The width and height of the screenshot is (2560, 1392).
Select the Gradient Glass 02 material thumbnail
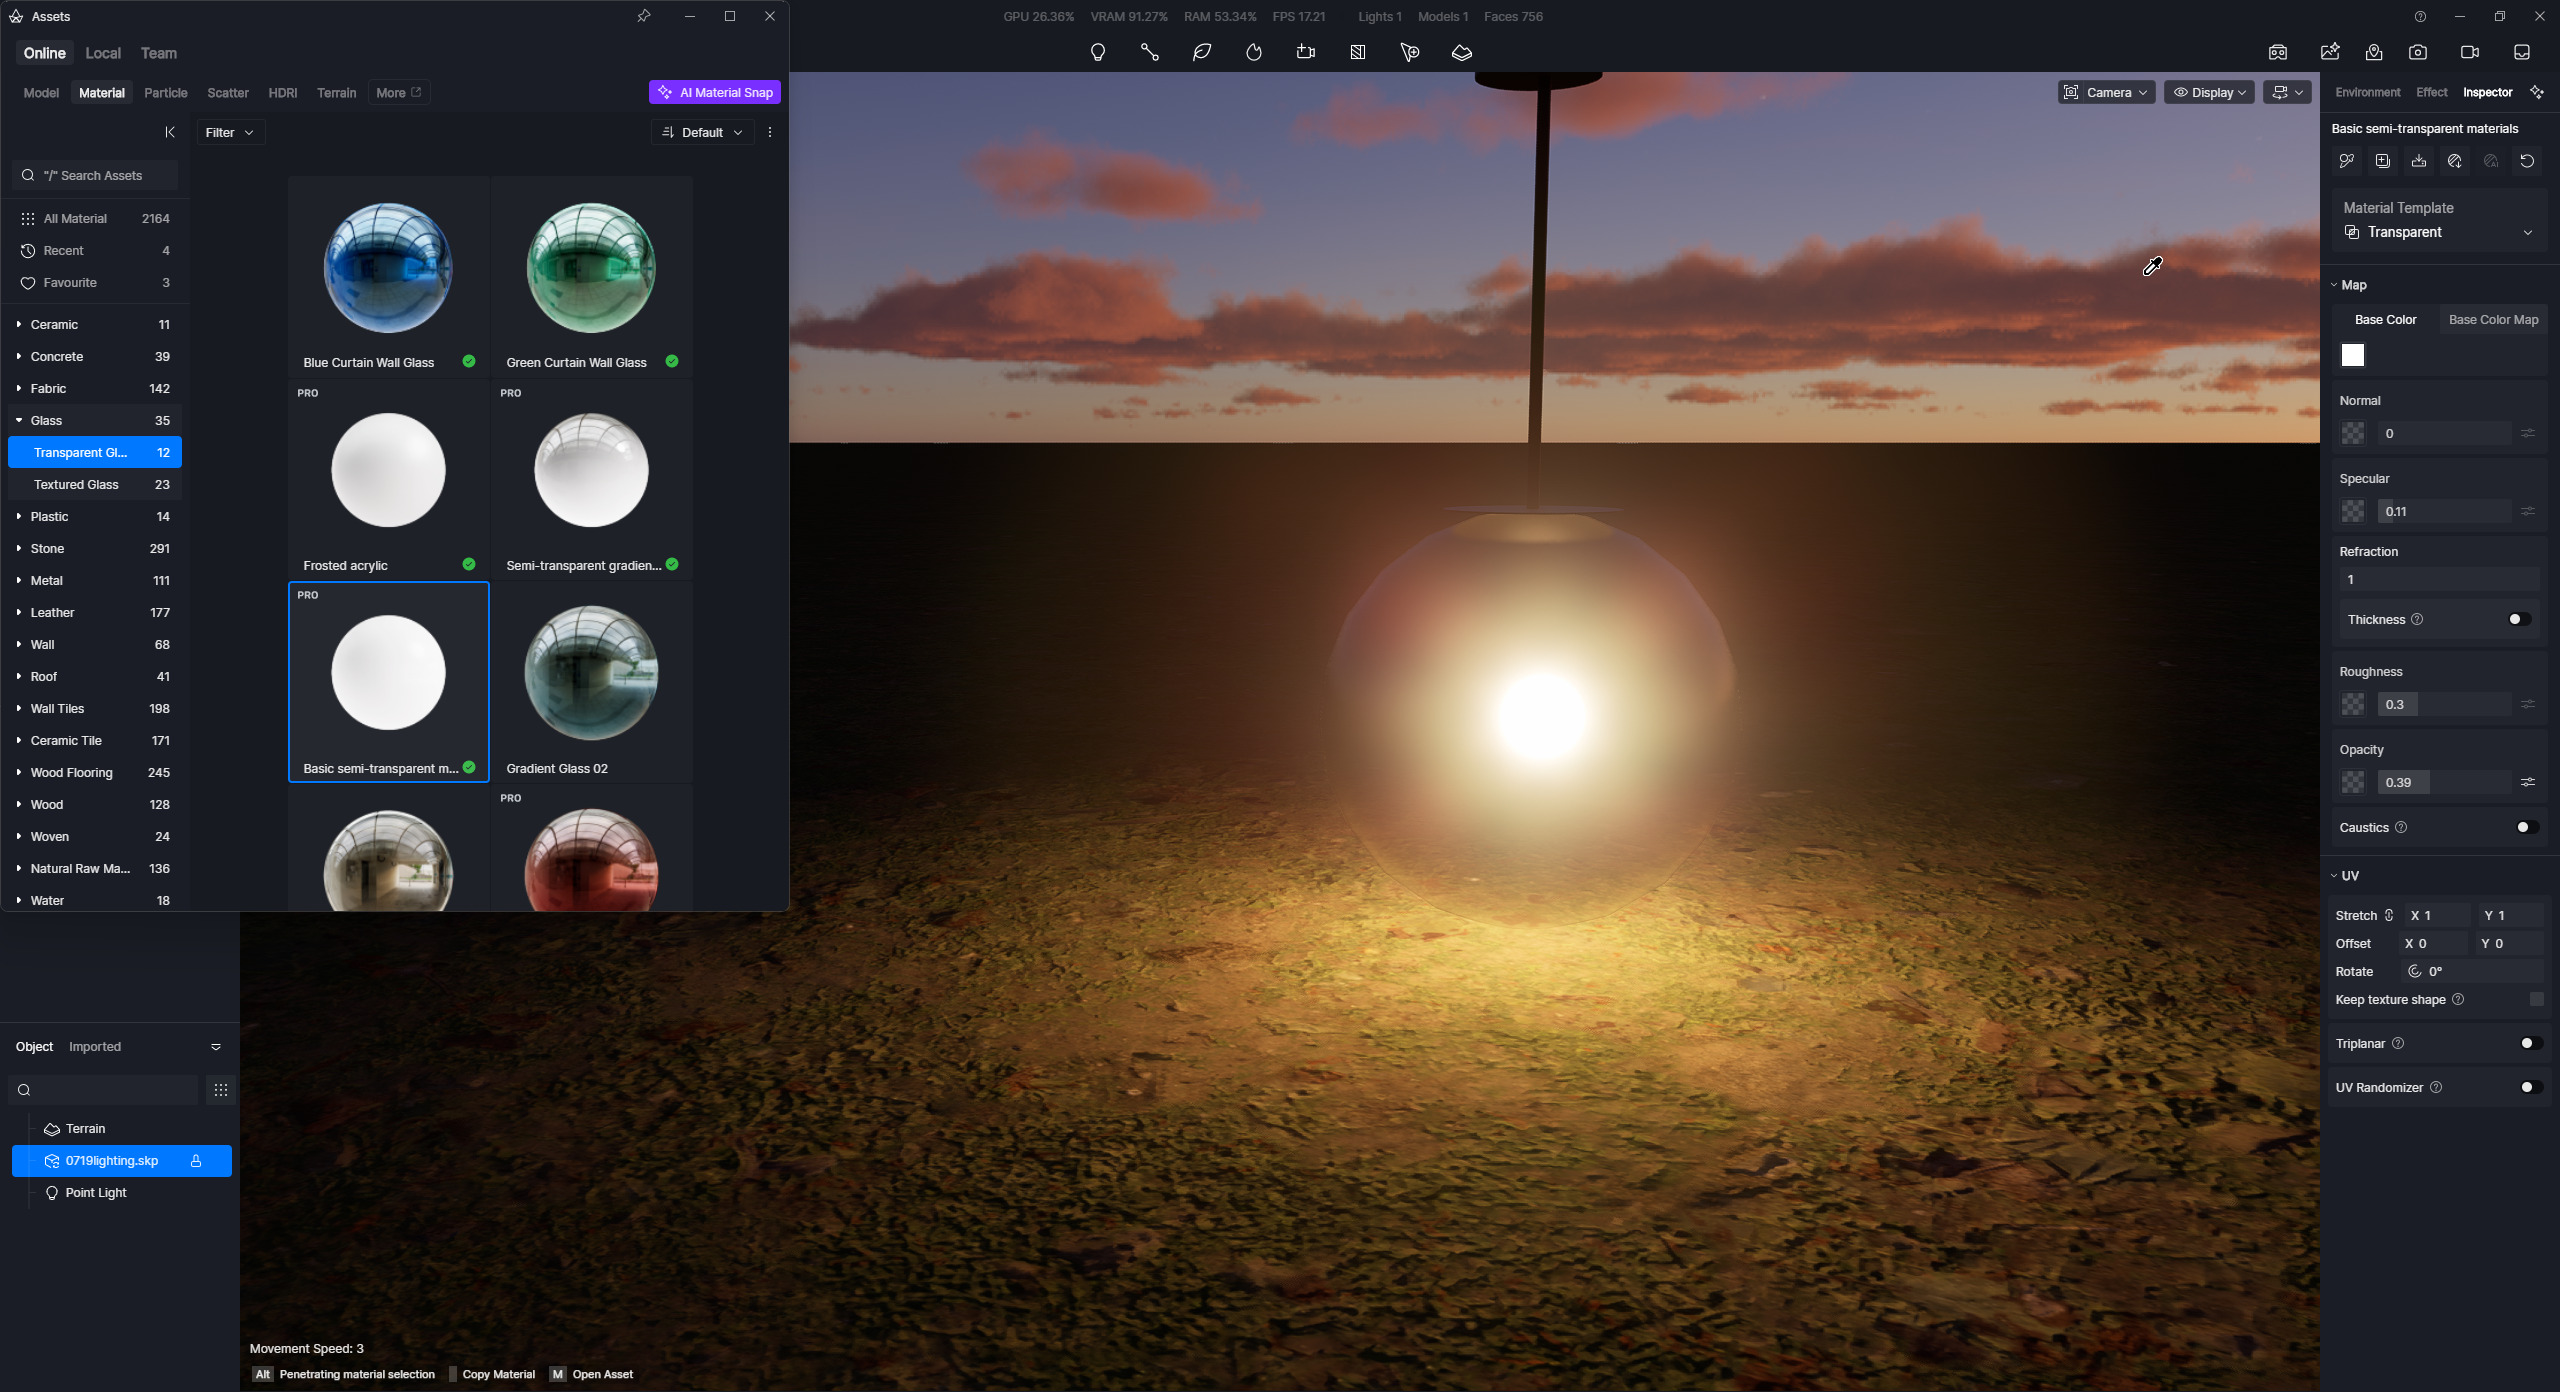point(591,680)
